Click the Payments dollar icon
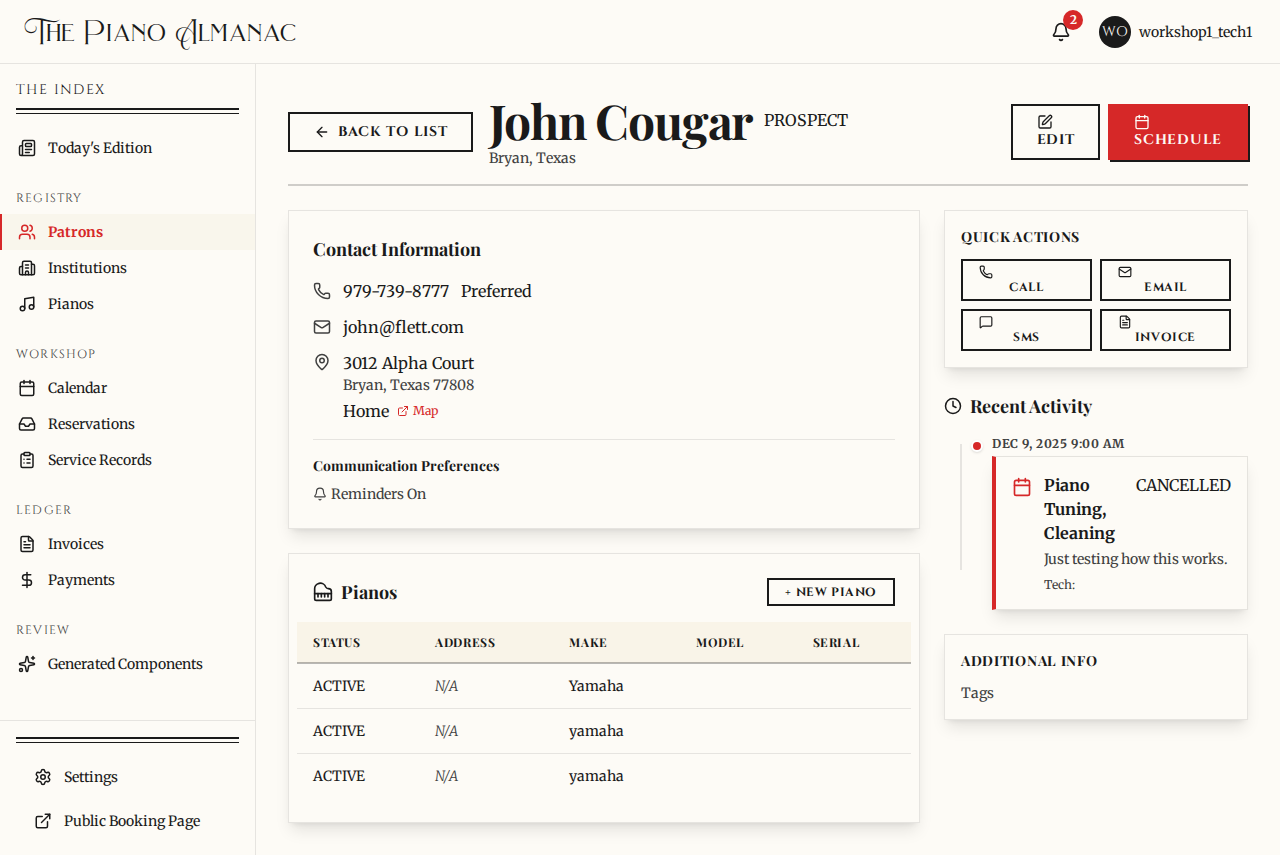Screen dimensions: 1280x855 (28, 580)
